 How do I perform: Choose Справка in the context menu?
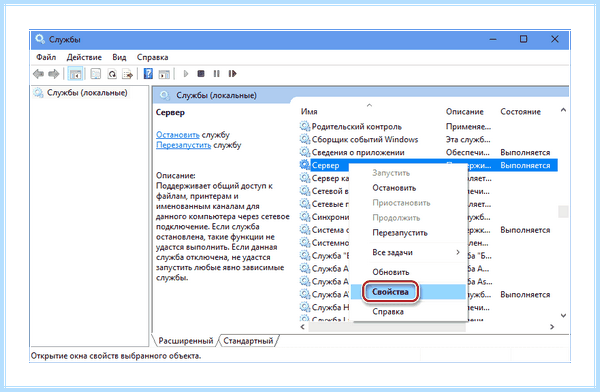click(x=388, y=312)
